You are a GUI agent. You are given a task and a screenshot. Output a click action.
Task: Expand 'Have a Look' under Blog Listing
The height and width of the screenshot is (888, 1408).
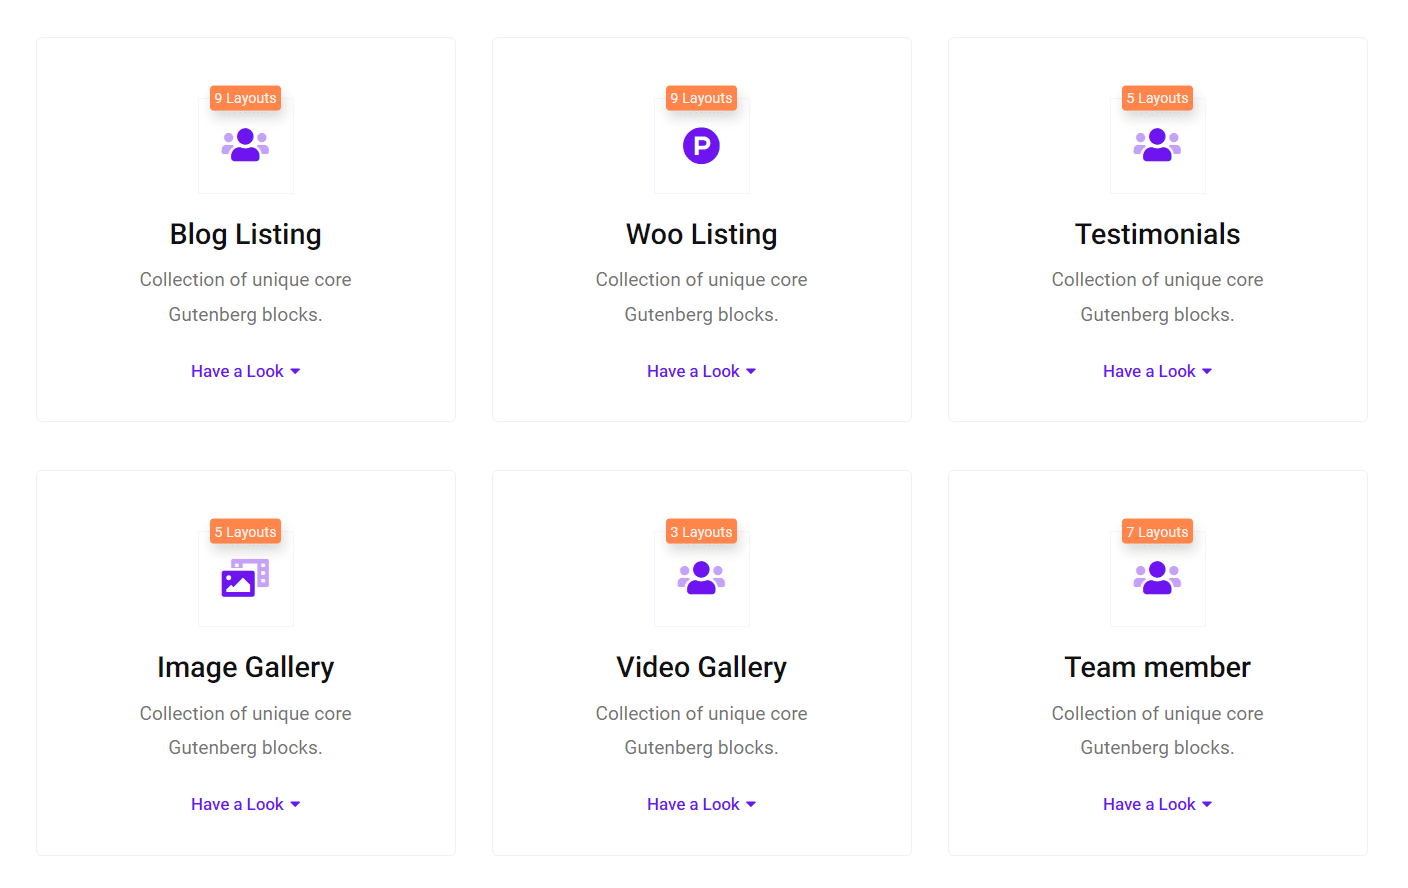point(245,371)
